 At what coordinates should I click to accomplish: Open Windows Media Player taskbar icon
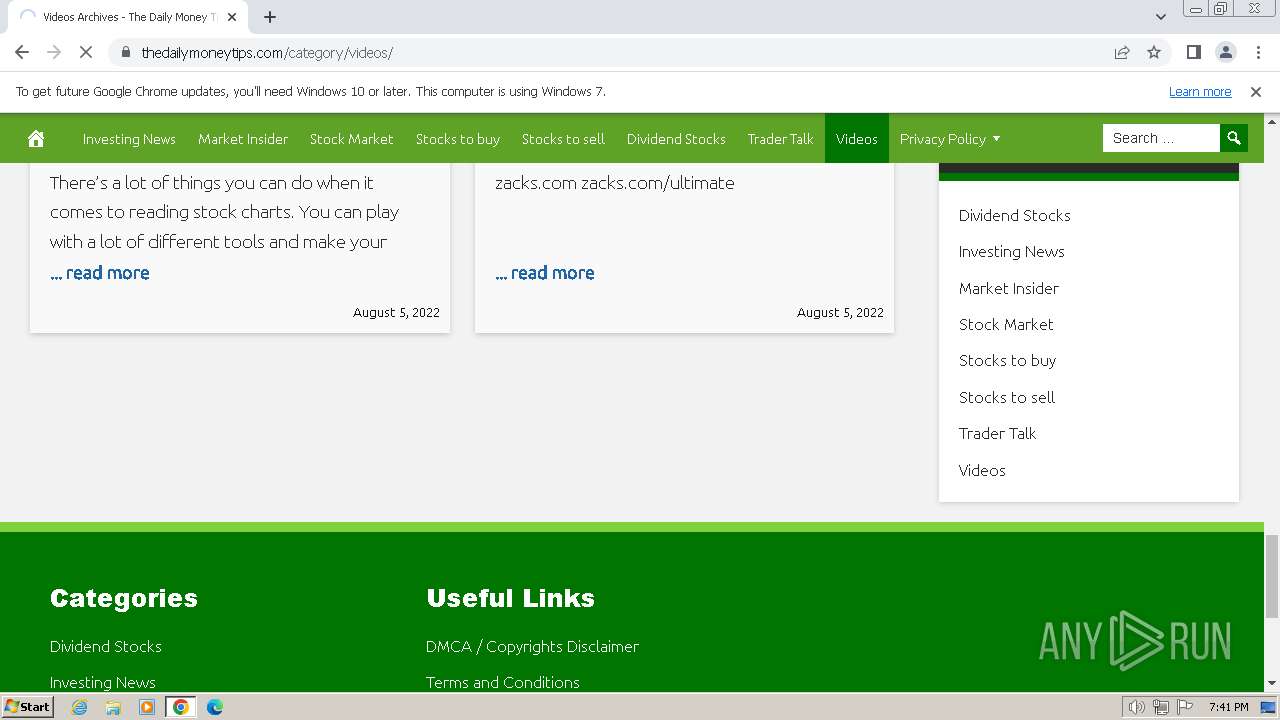click(x=147, y=707)
